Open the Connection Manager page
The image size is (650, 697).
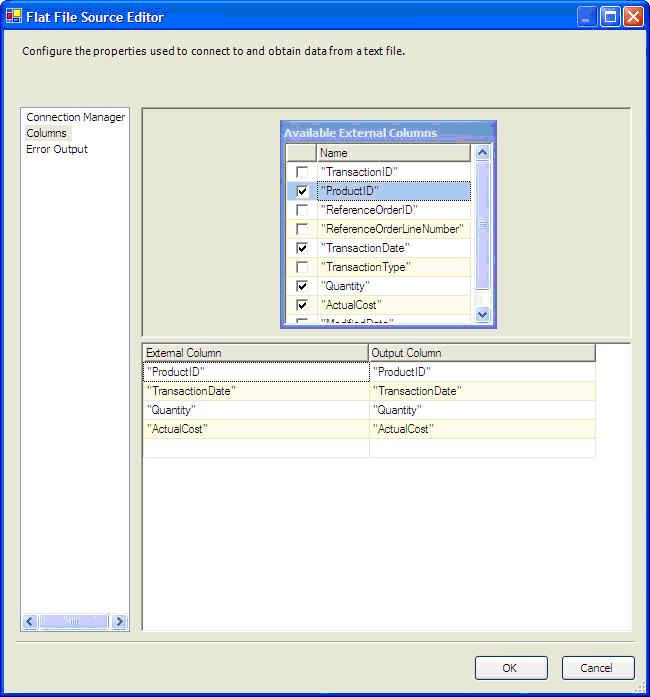pos(76,117)
